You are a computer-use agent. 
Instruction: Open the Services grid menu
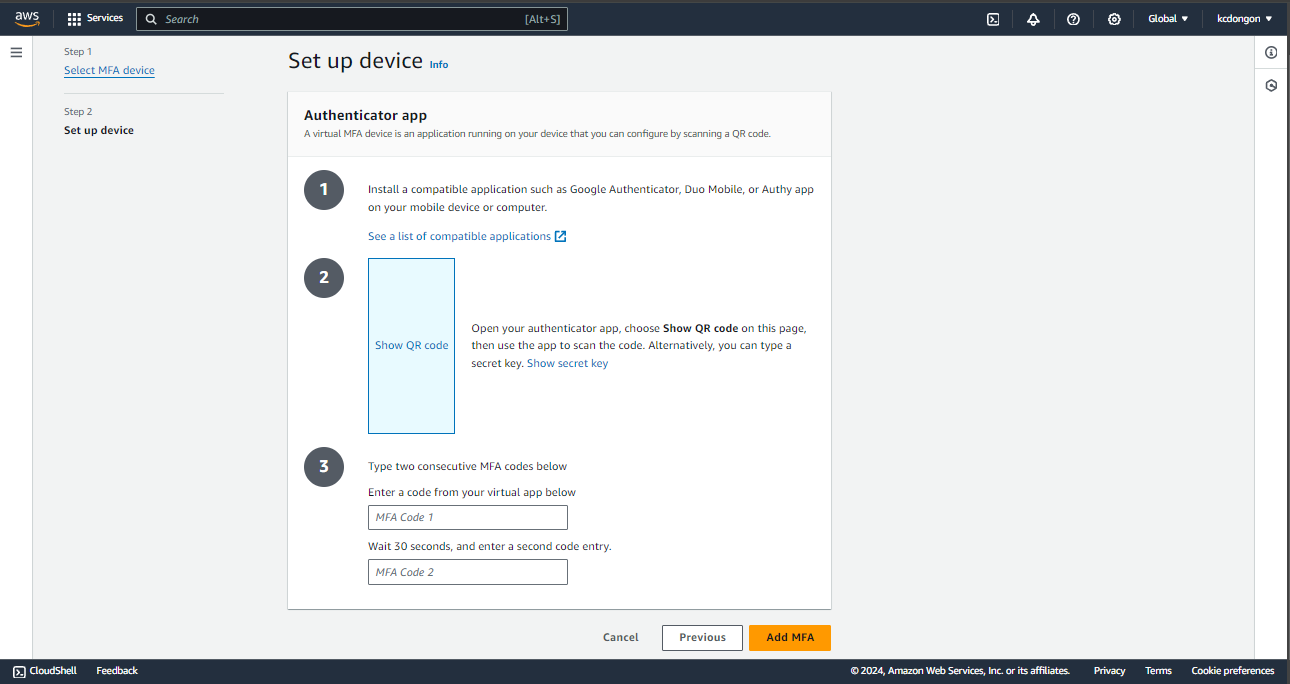pyautogui.click(x=95, y=18)
